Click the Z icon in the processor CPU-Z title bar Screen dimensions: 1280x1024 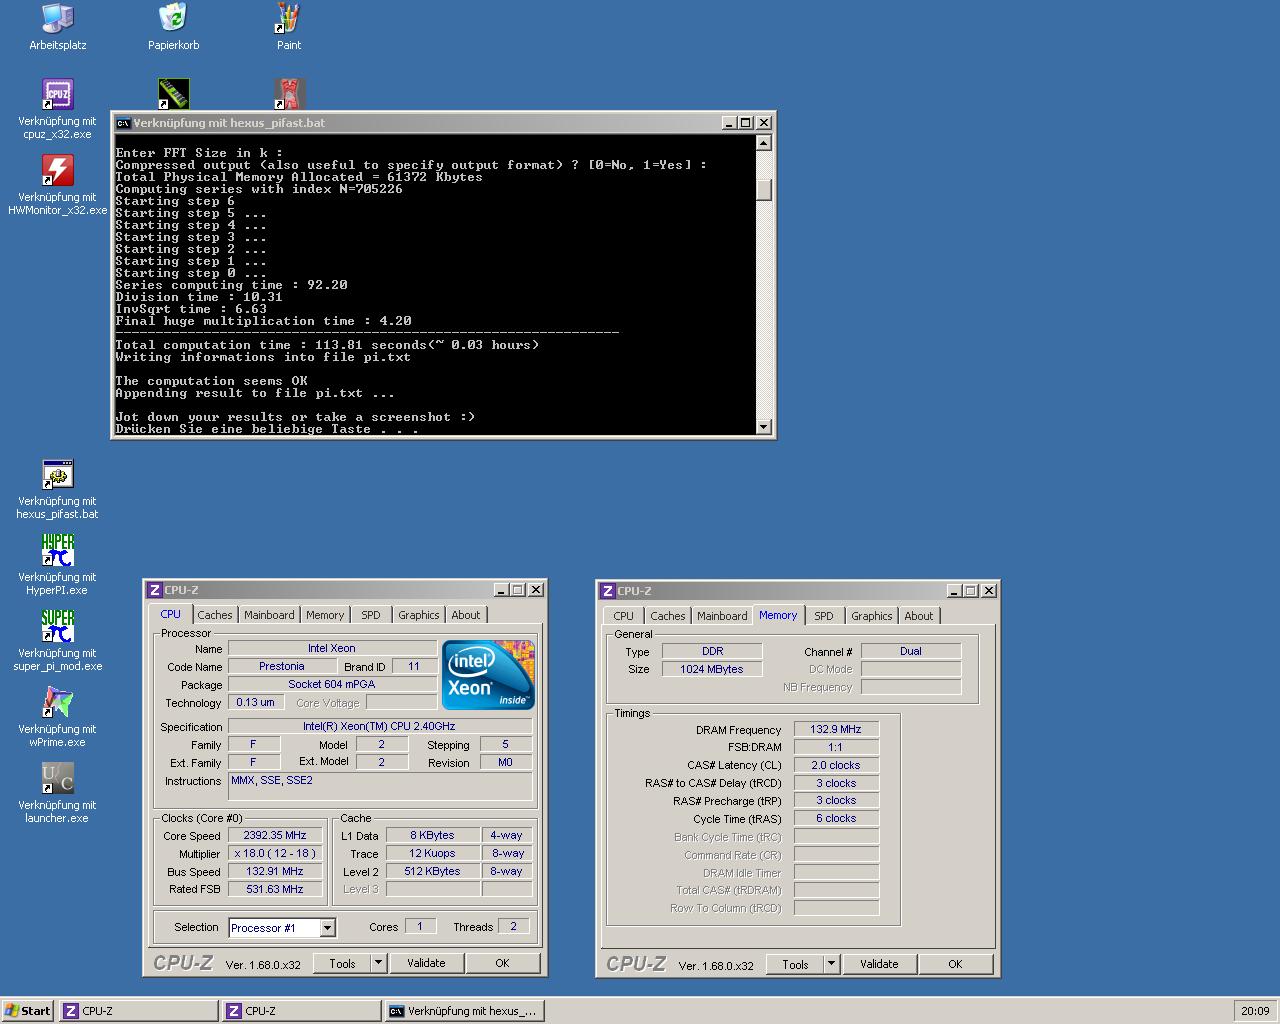(155, 590)
